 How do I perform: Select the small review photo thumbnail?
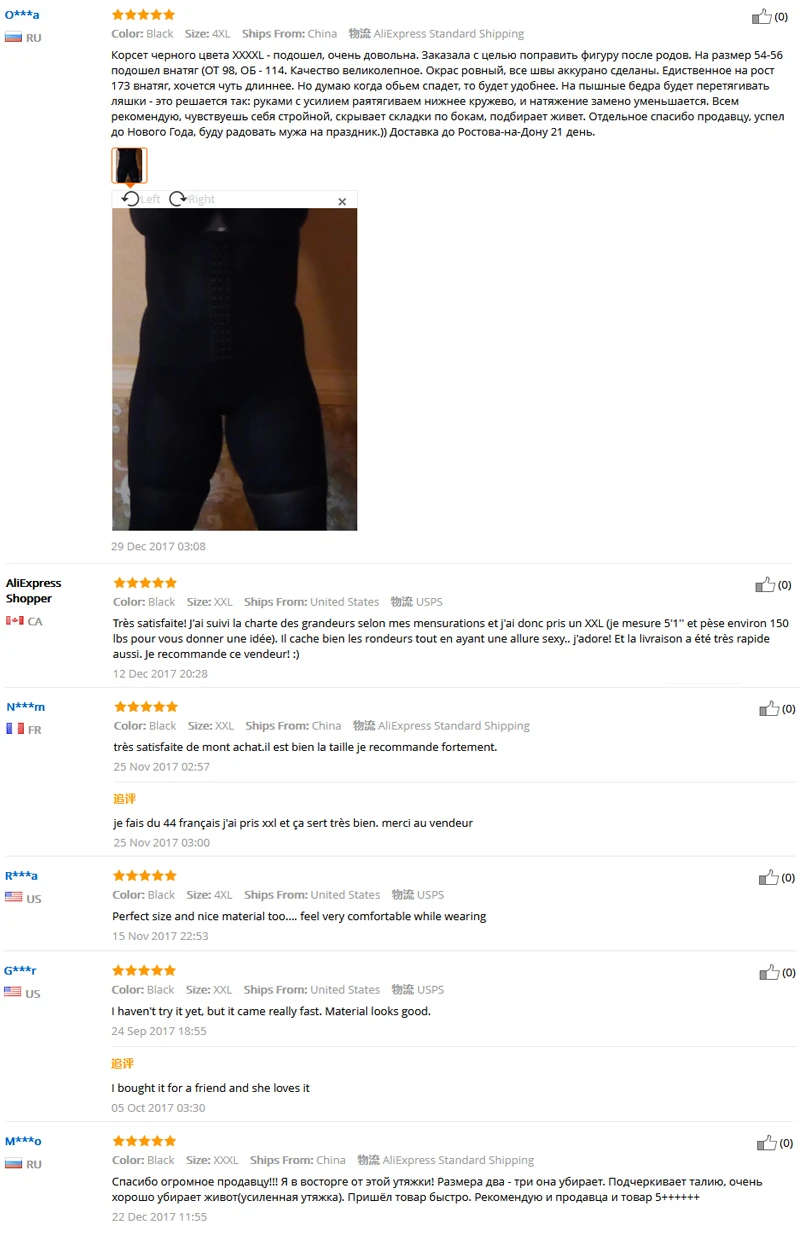tap(129, 166)
